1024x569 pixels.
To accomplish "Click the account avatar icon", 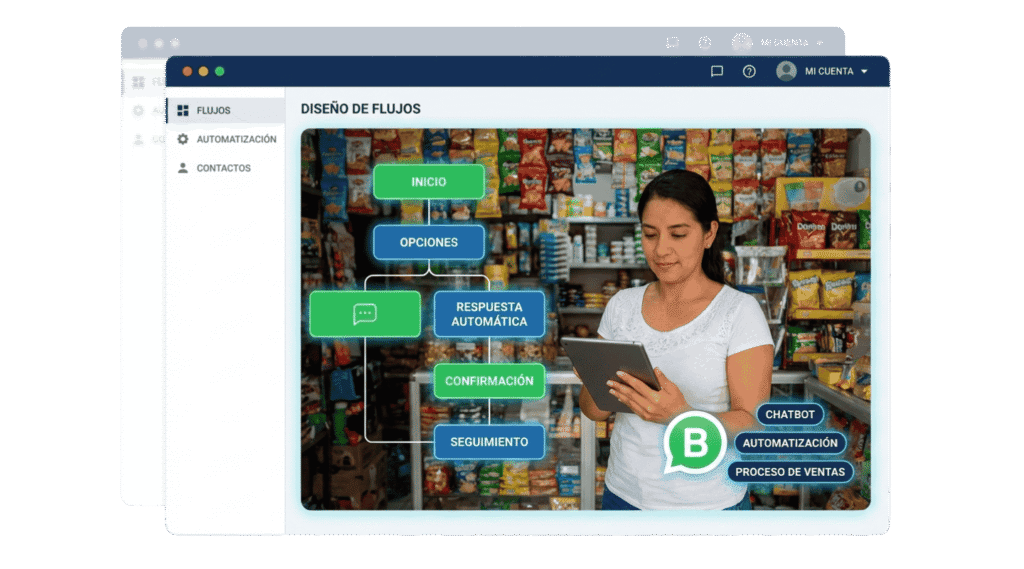I will (x=786, y=71).
